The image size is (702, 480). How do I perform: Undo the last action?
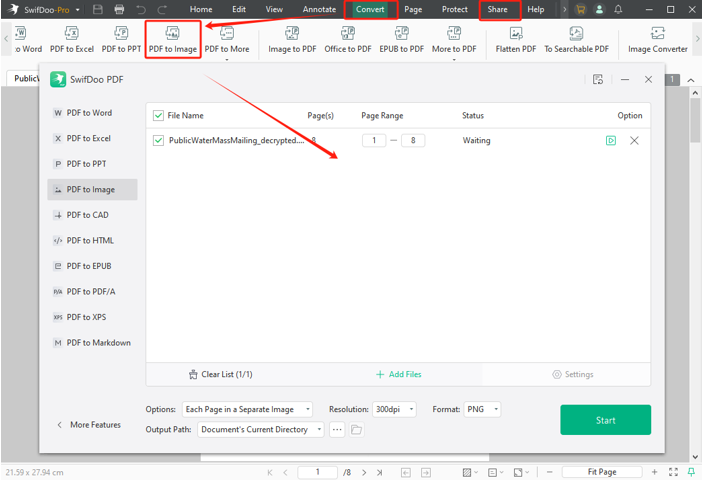[141, 9]
